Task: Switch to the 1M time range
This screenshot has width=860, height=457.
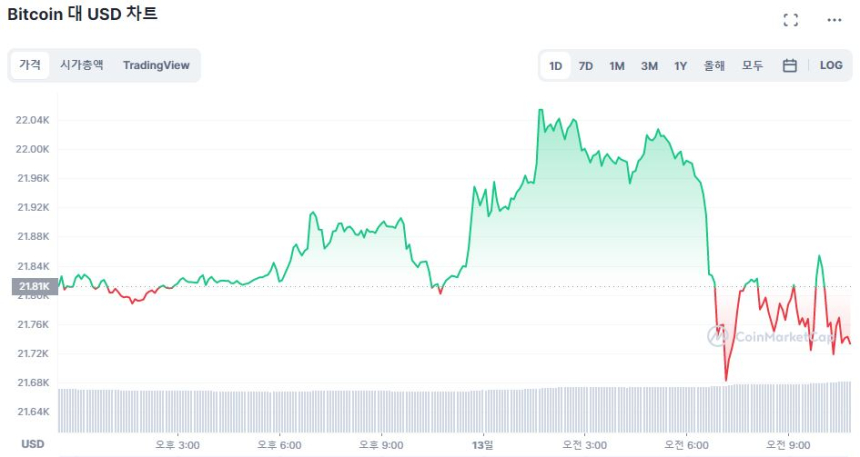Action: point(617,66)
